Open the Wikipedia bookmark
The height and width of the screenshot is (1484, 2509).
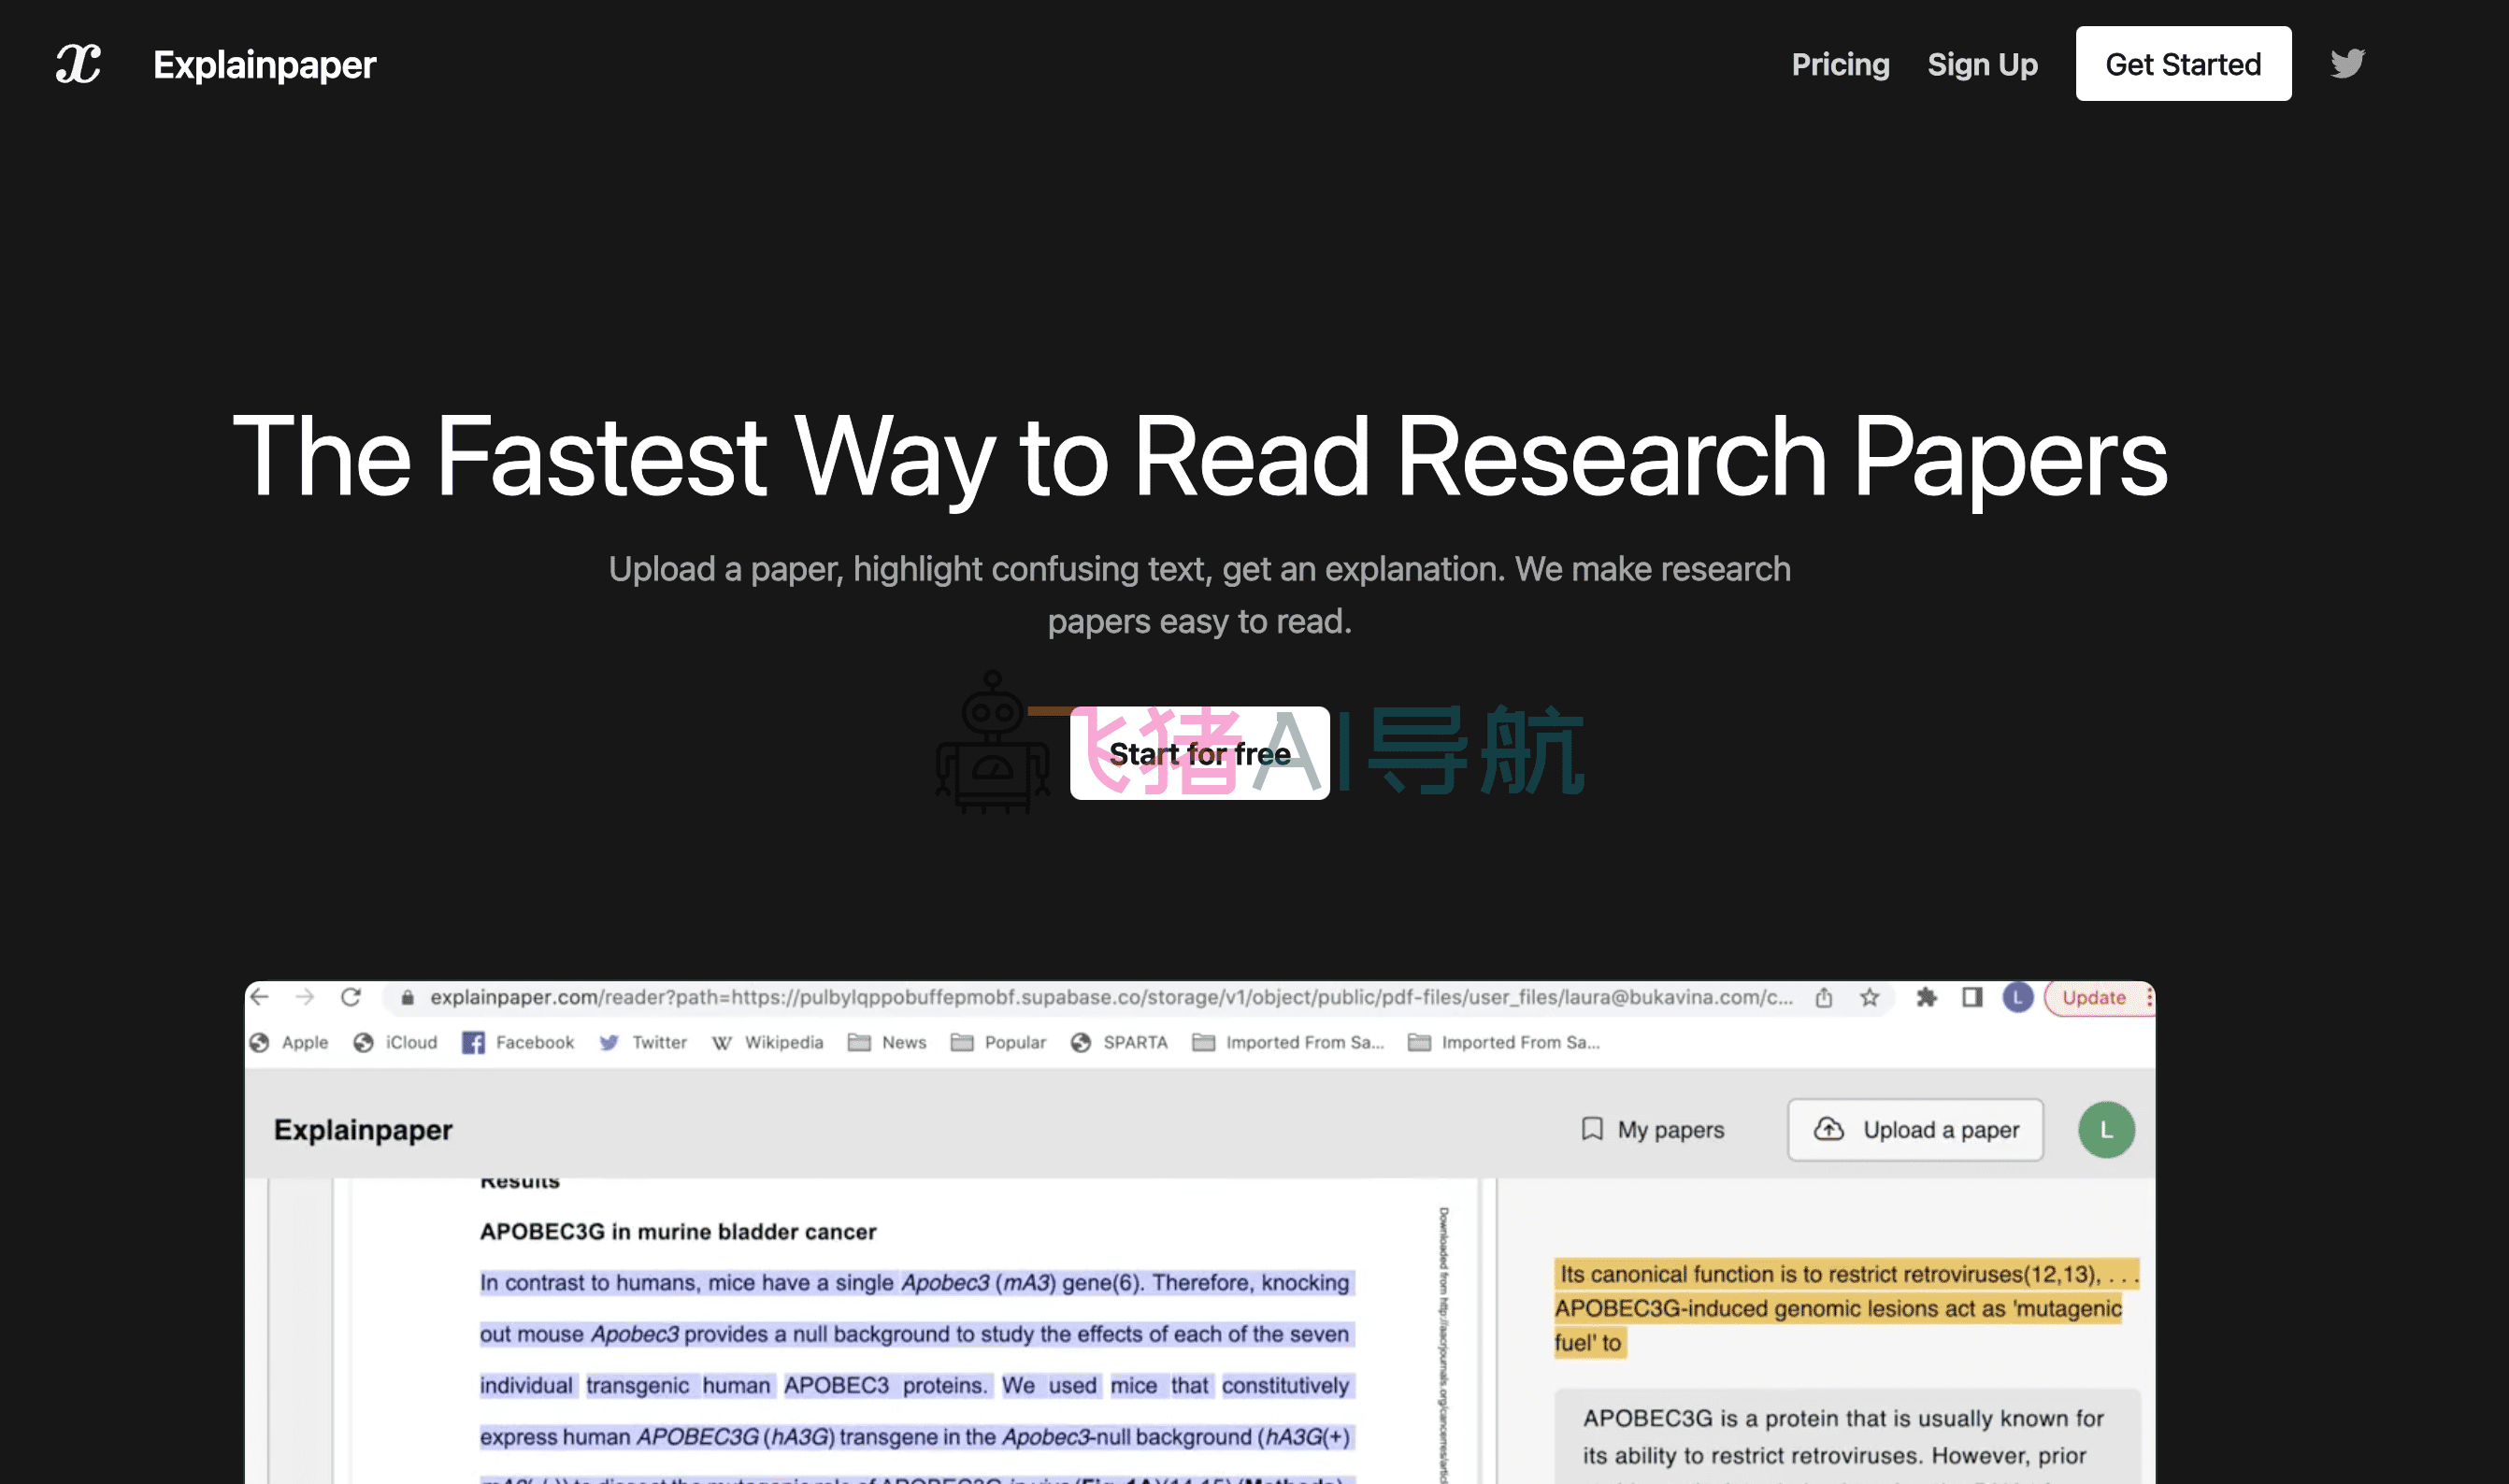[768, 1042]
